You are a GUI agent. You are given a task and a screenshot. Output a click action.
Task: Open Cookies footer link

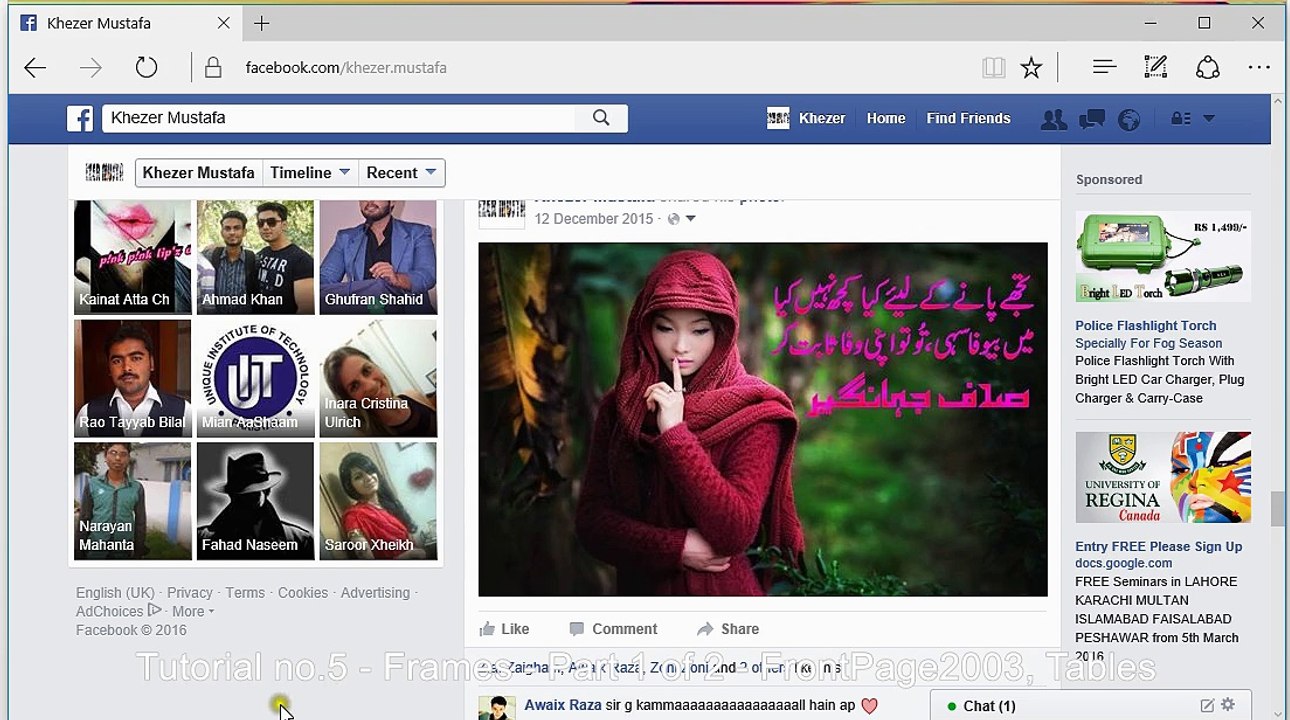303,593
